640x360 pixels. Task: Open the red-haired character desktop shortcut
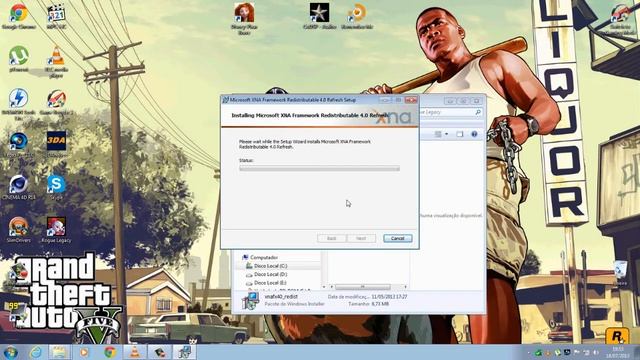click(244, 18)
